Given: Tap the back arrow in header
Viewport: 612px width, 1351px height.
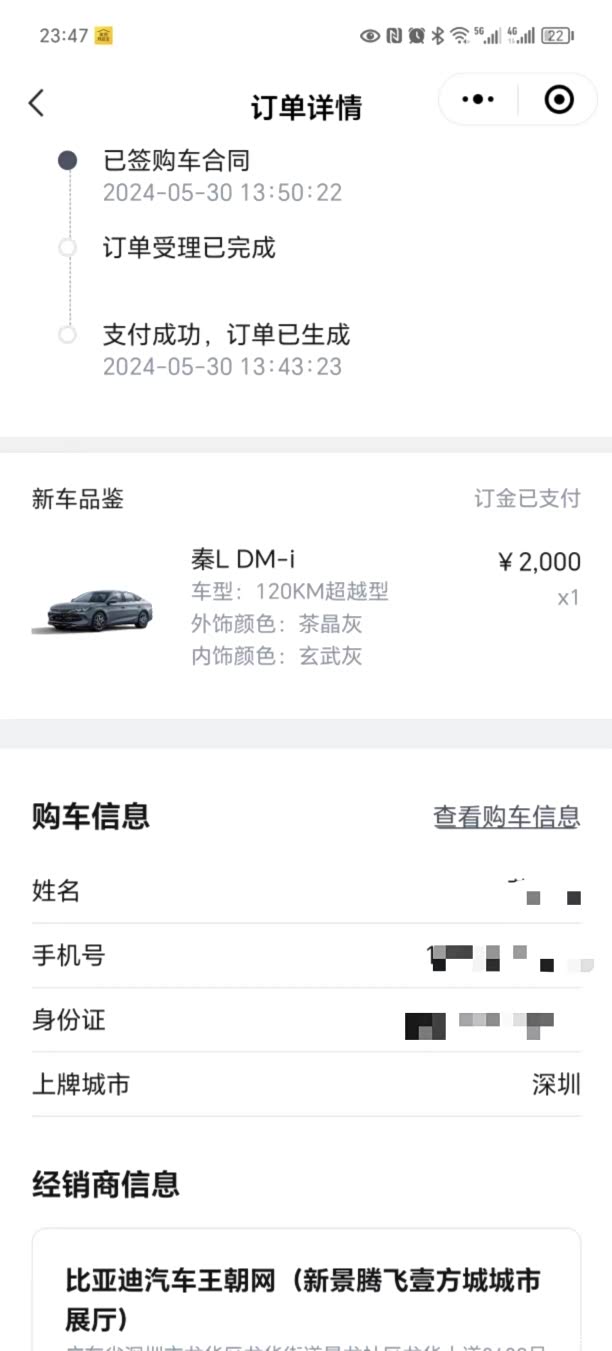Looking at the screenshot, I should pyautogui.click(x=37, y=102).
